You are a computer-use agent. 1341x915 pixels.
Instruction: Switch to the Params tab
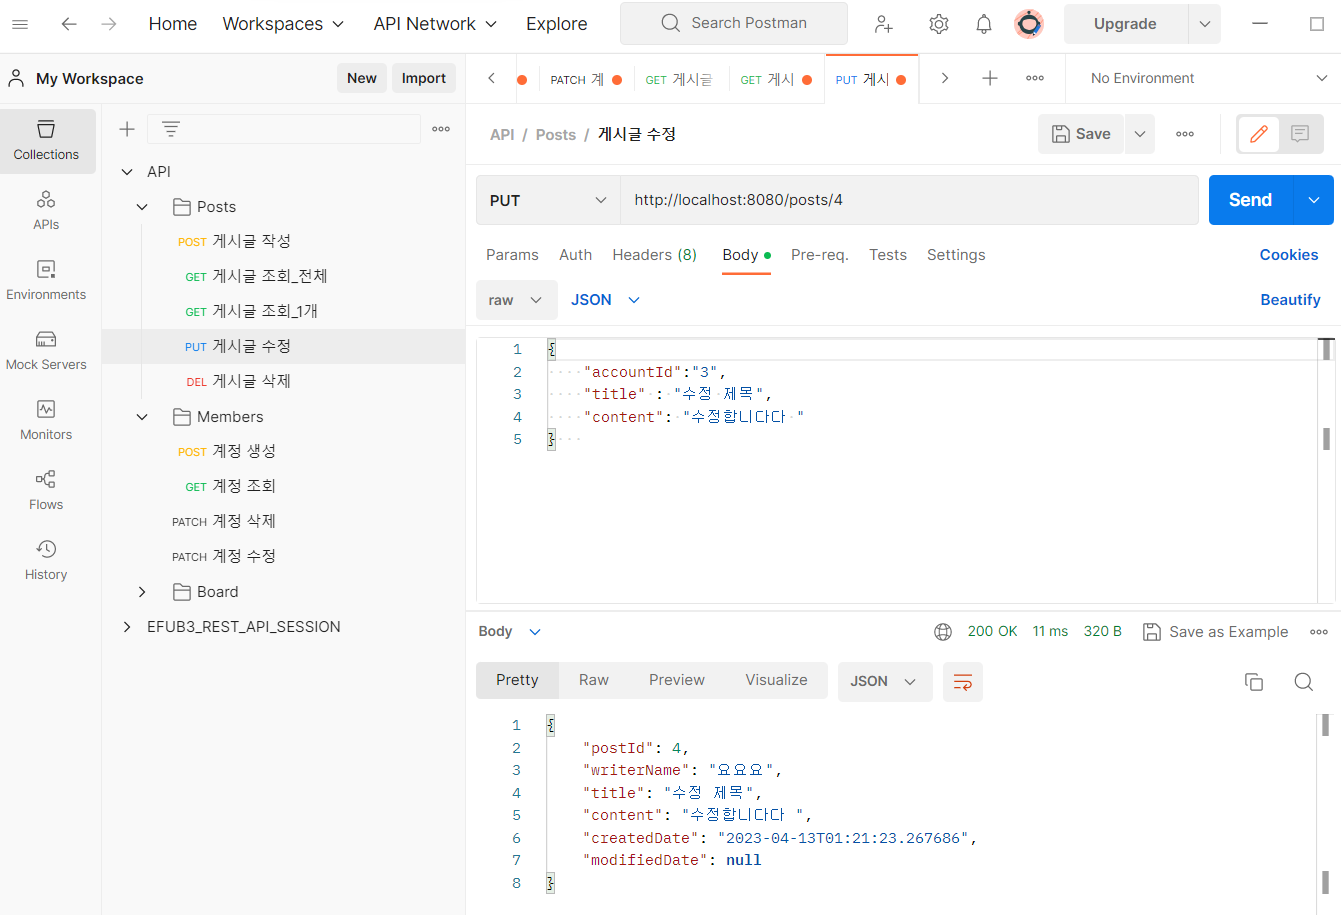tap(512, 255)
